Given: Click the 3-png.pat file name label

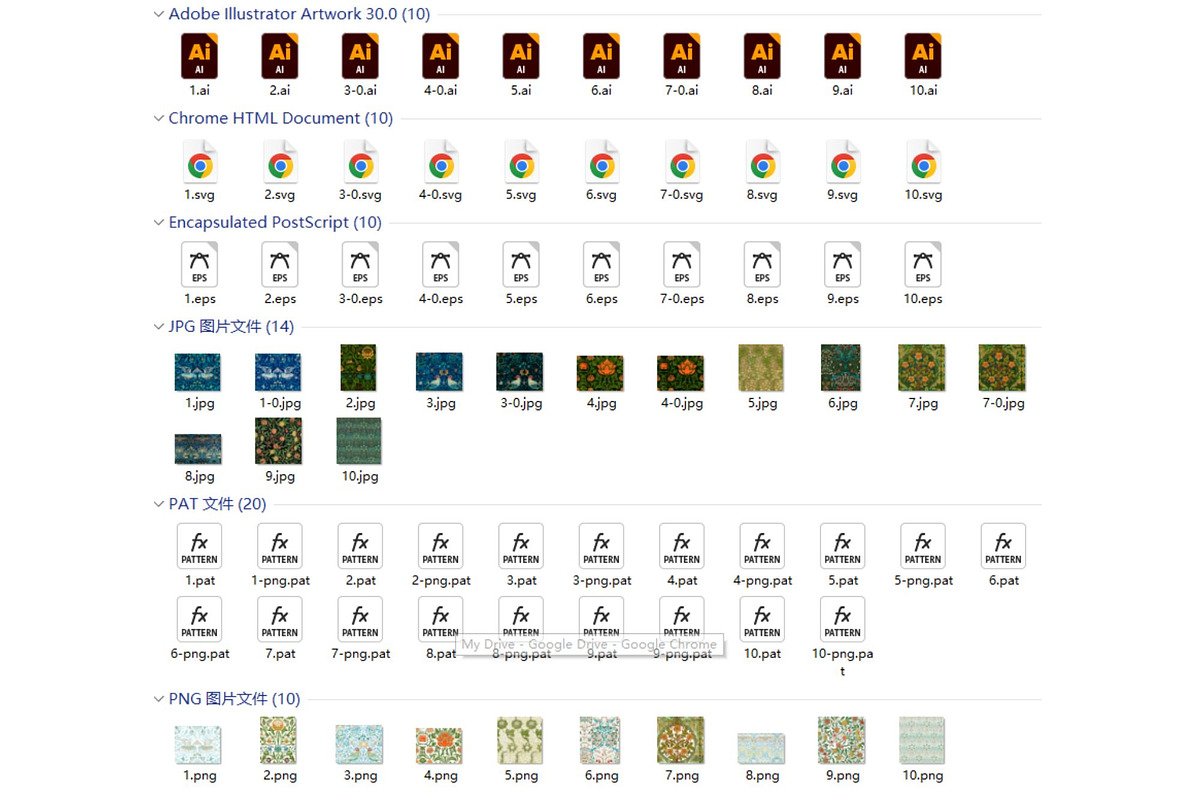Looking at the screenshot, I should tap(601, 581).
